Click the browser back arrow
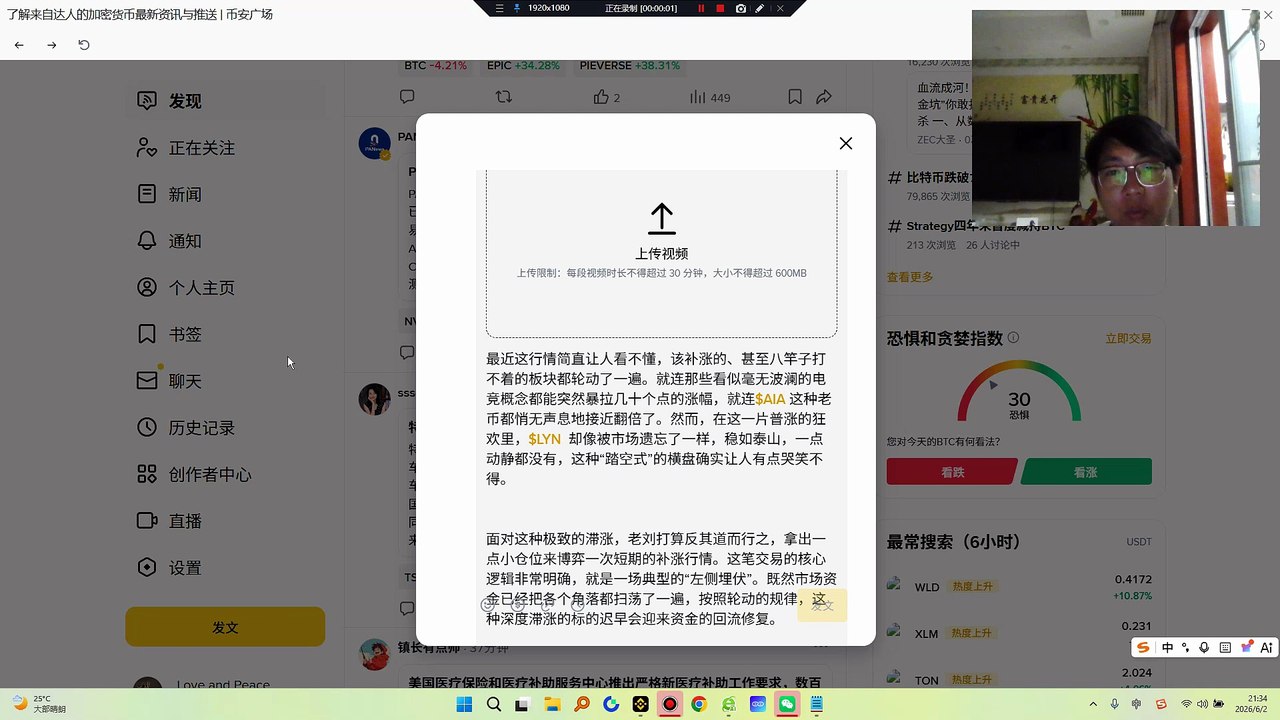Viewport: 1280px width, 720px height. 19,45
